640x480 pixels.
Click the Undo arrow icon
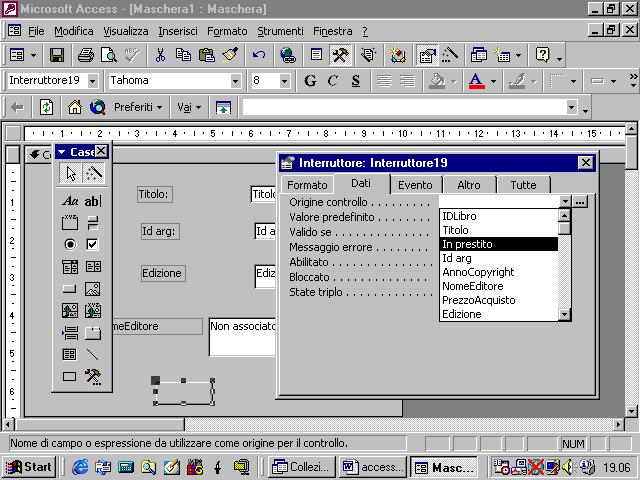tap(259, 55)
